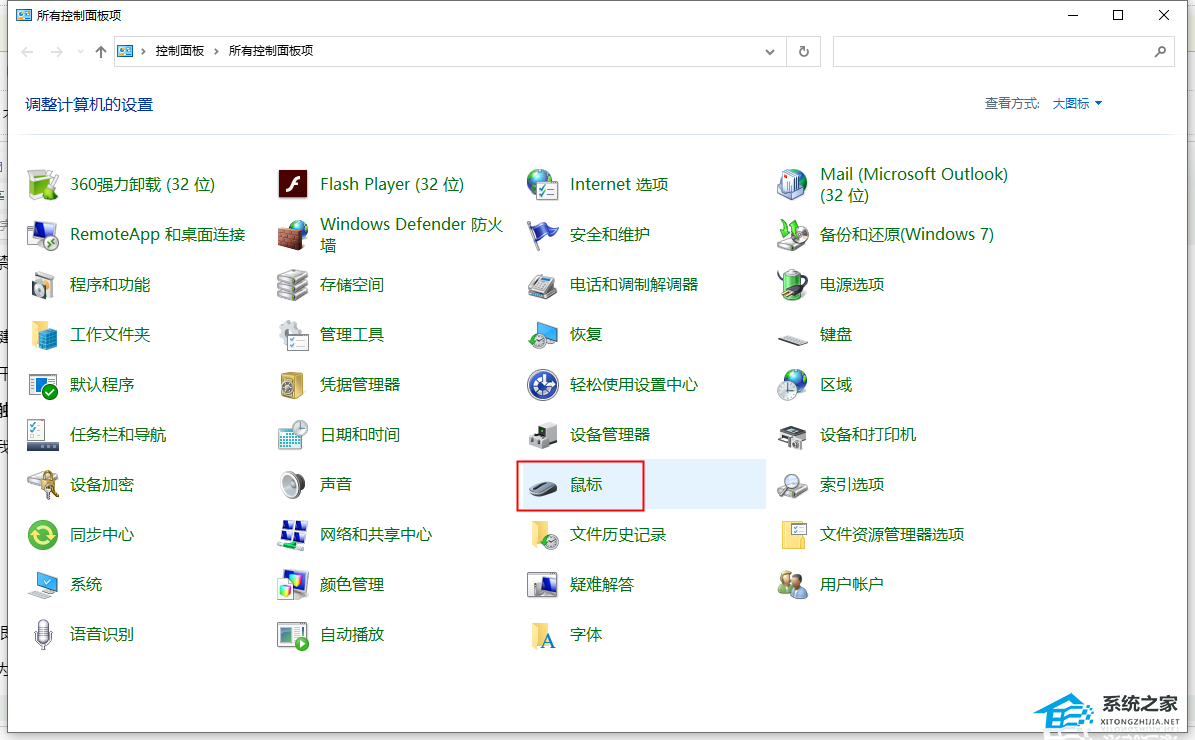Click the 声音 speaker icon
This screenshot has width=1195, height=740.
tap(292, 485)
